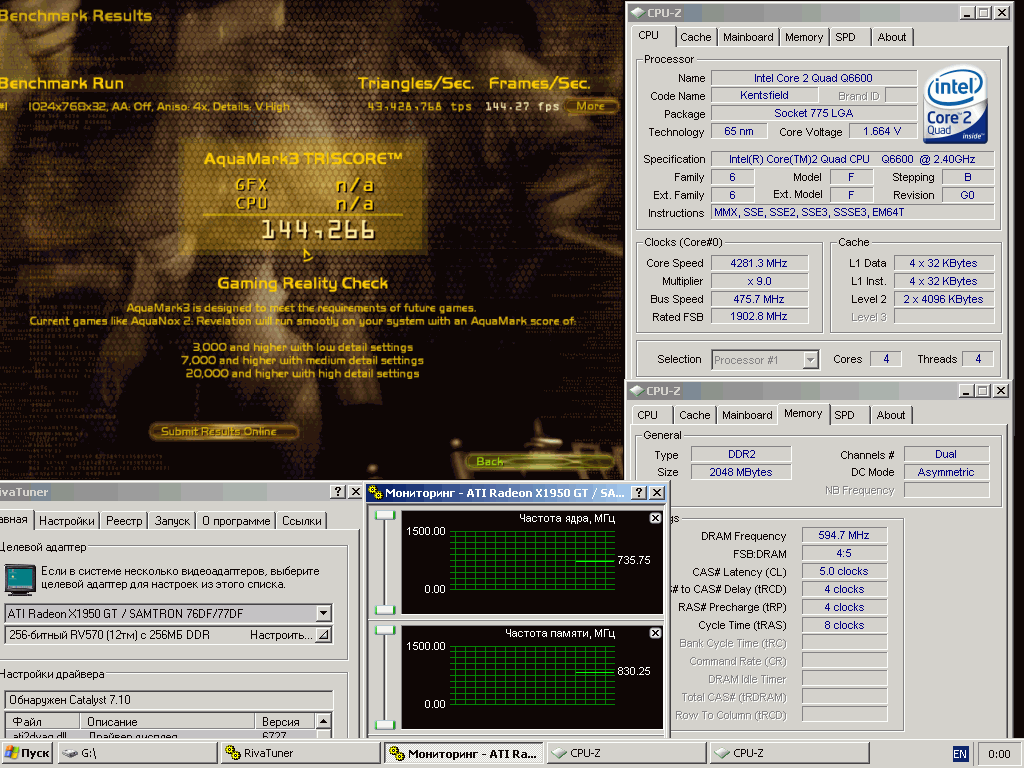The width and height of the screenshot is (1024, 768).
Task: Open the Пуск start menu
Action: [27, 753]
